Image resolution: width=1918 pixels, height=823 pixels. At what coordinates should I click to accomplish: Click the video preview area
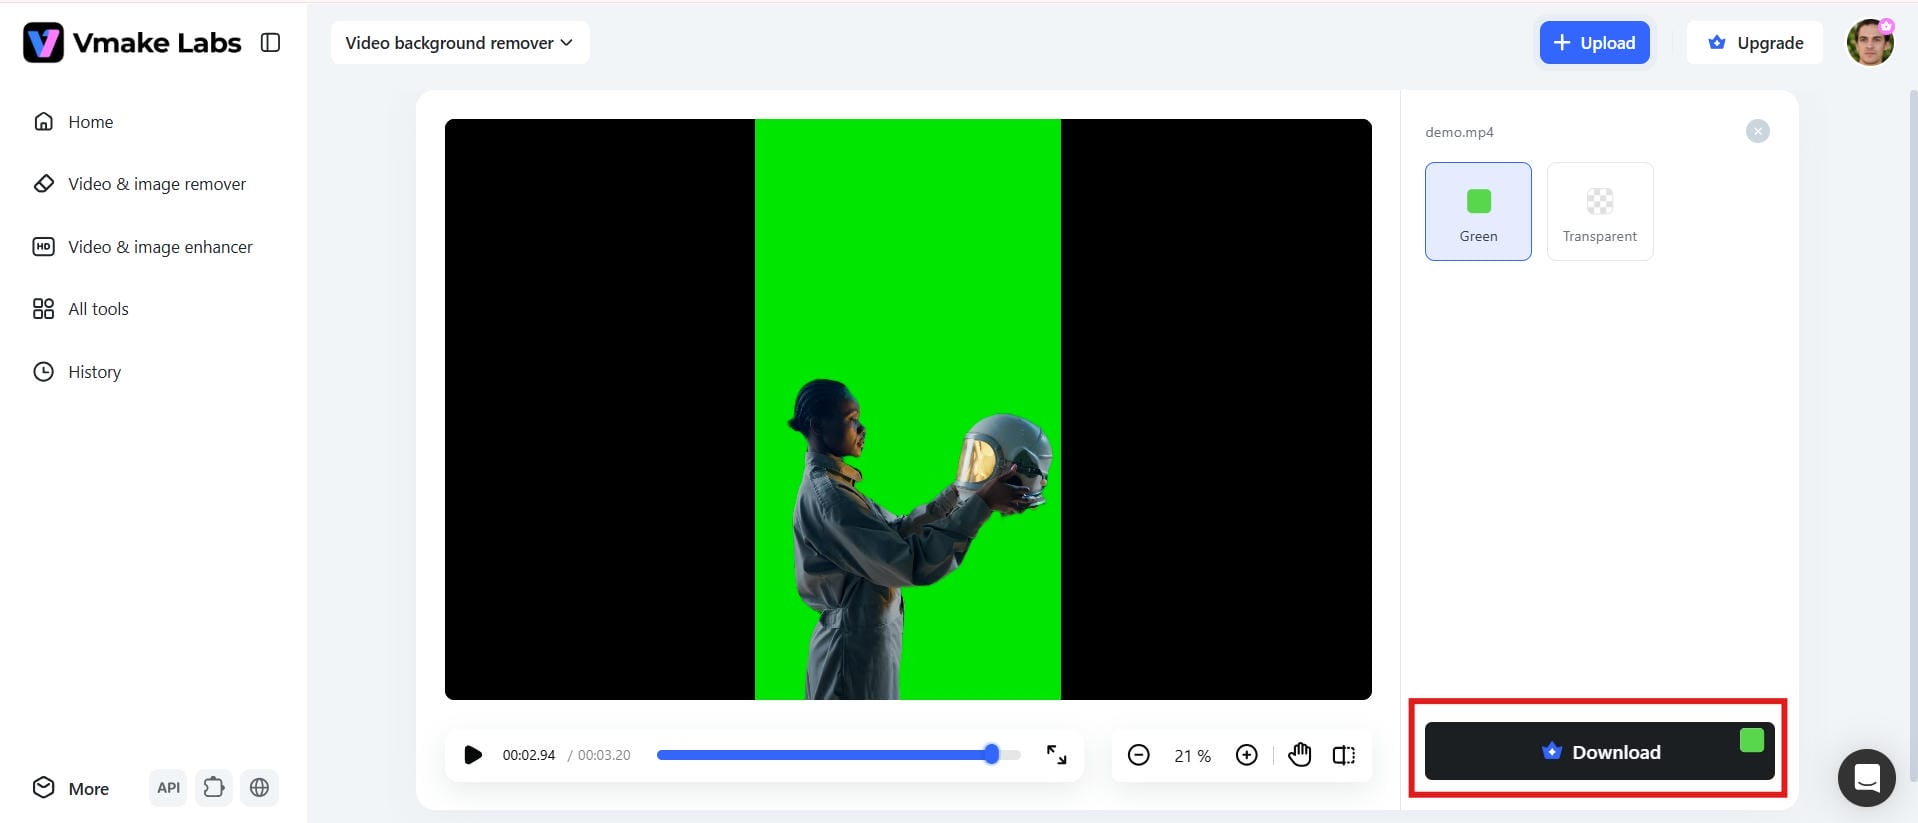(908, 409)
